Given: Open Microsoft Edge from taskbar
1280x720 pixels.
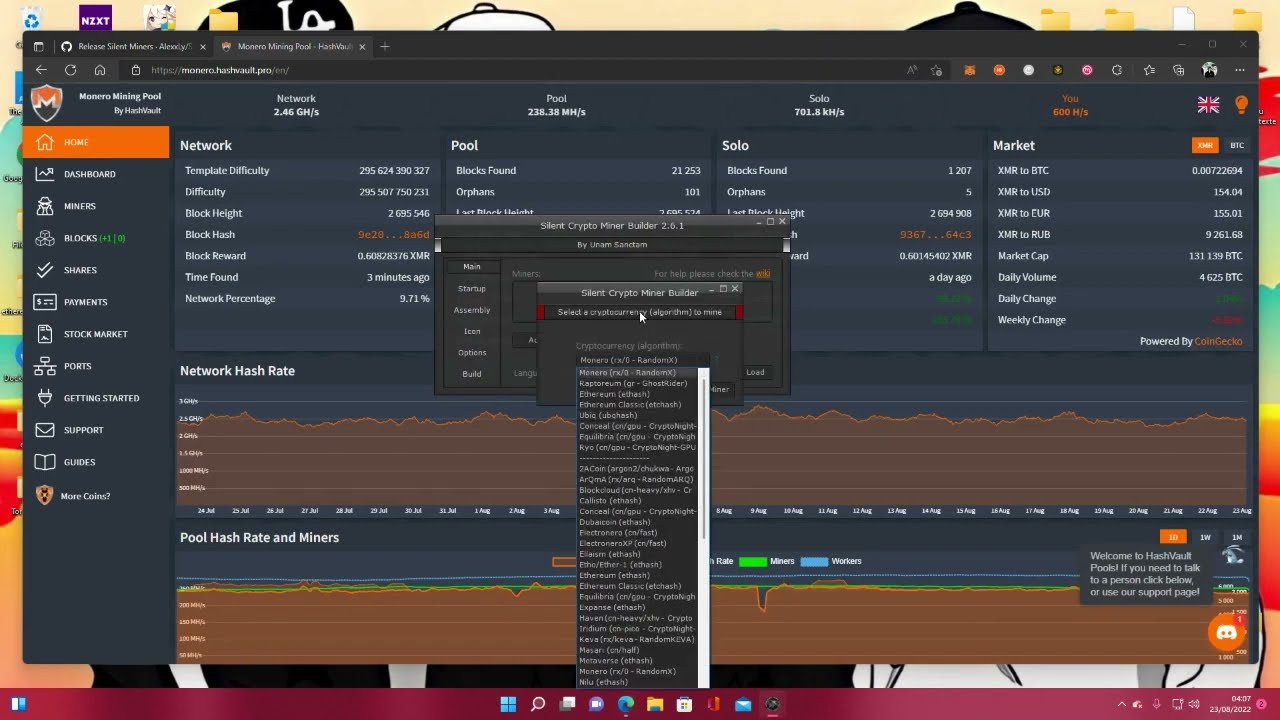Looking at the screenshot, I should point(626,704).
